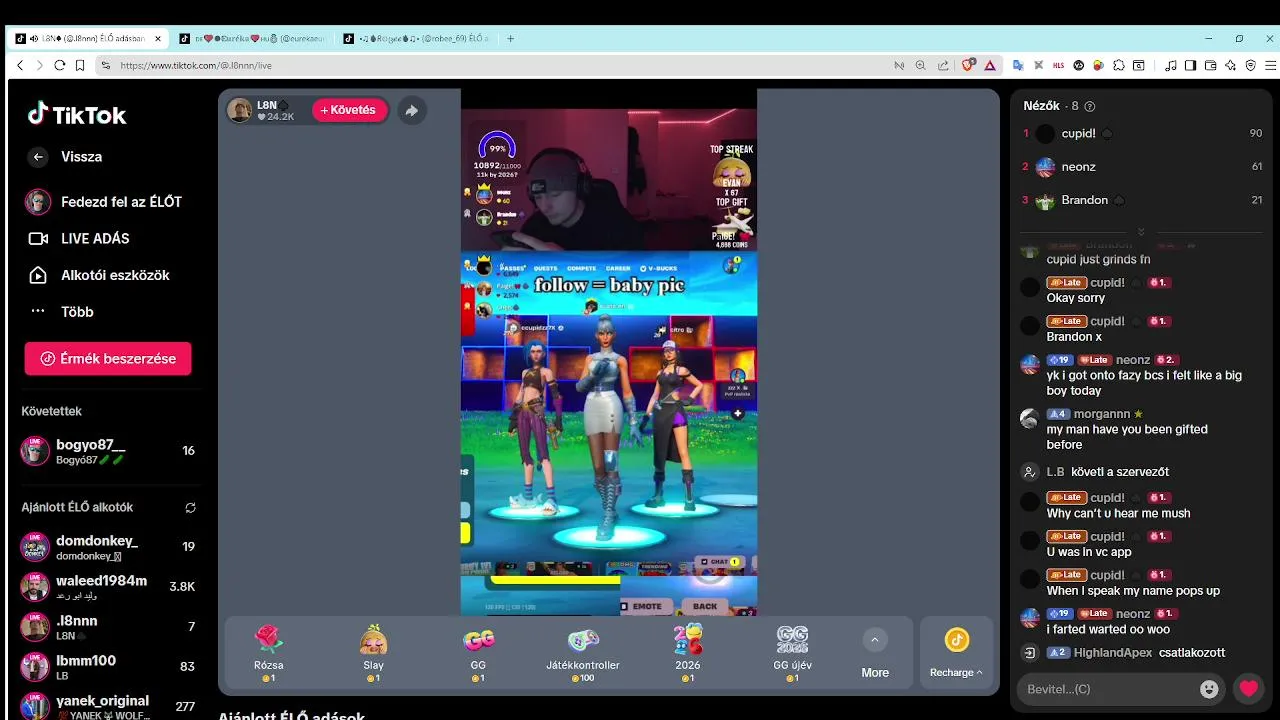This screenshot has width=1280, height=720.
Task: Open the Leo AI sparkle icon
Action: (x=1230, y=65)
